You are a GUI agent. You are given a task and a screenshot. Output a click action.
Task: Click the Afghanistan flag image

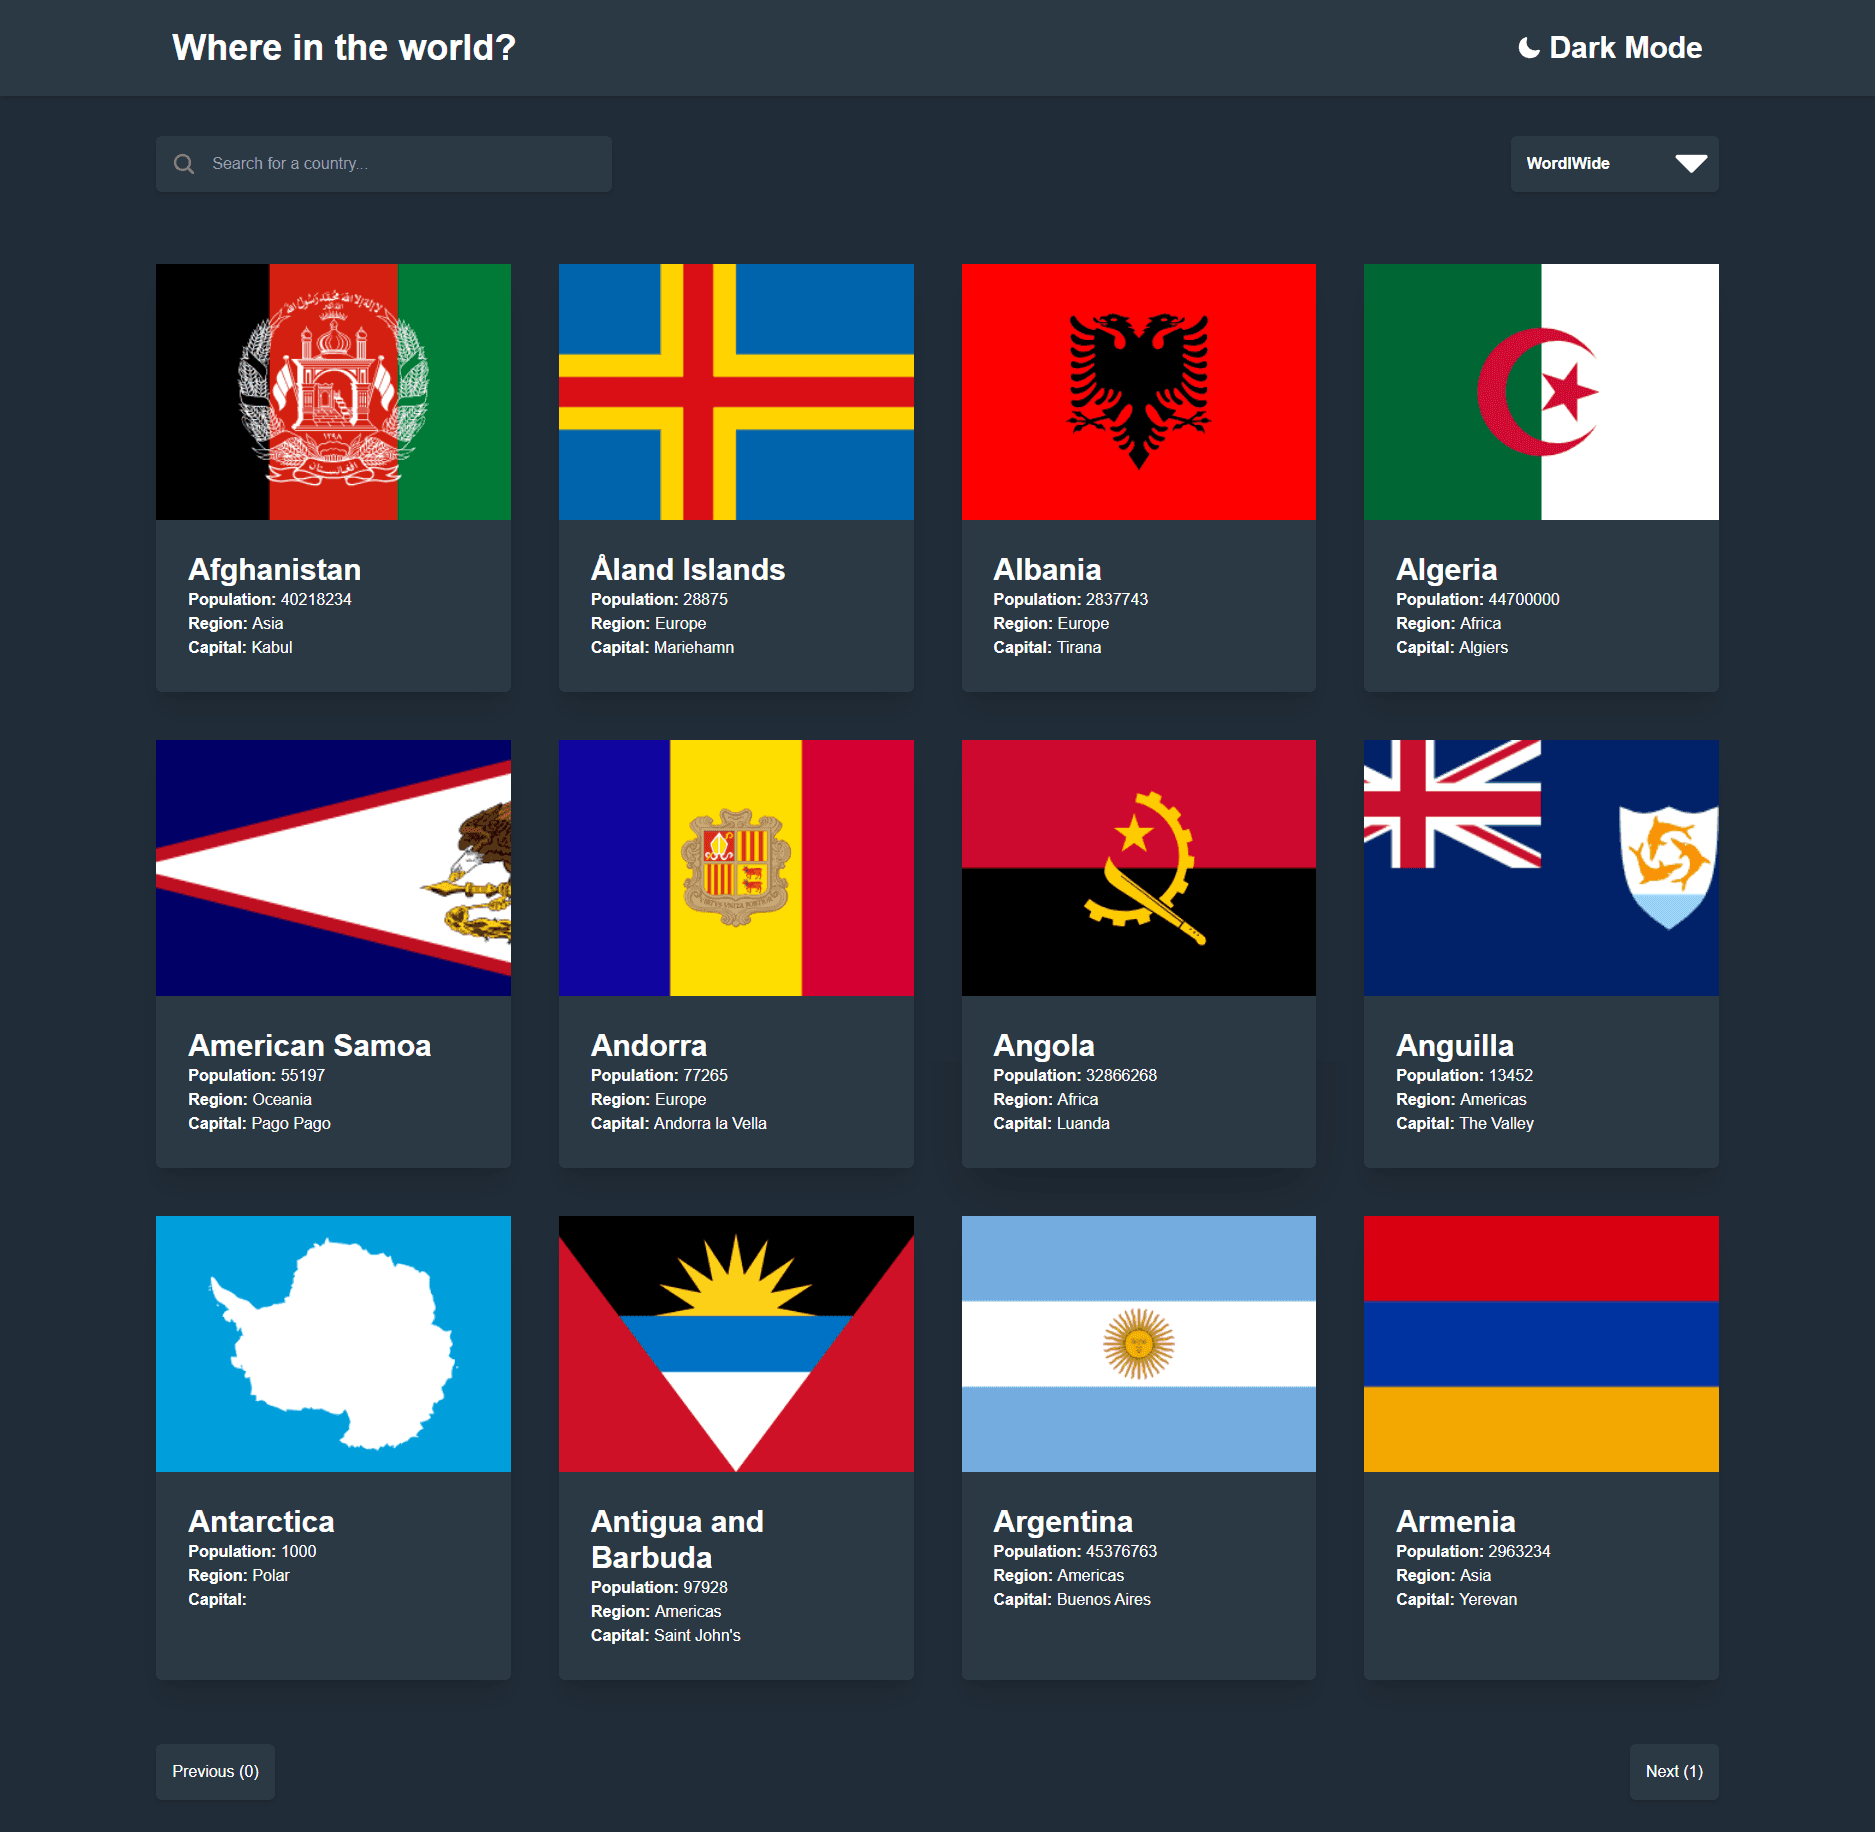(x=333, y=391)
